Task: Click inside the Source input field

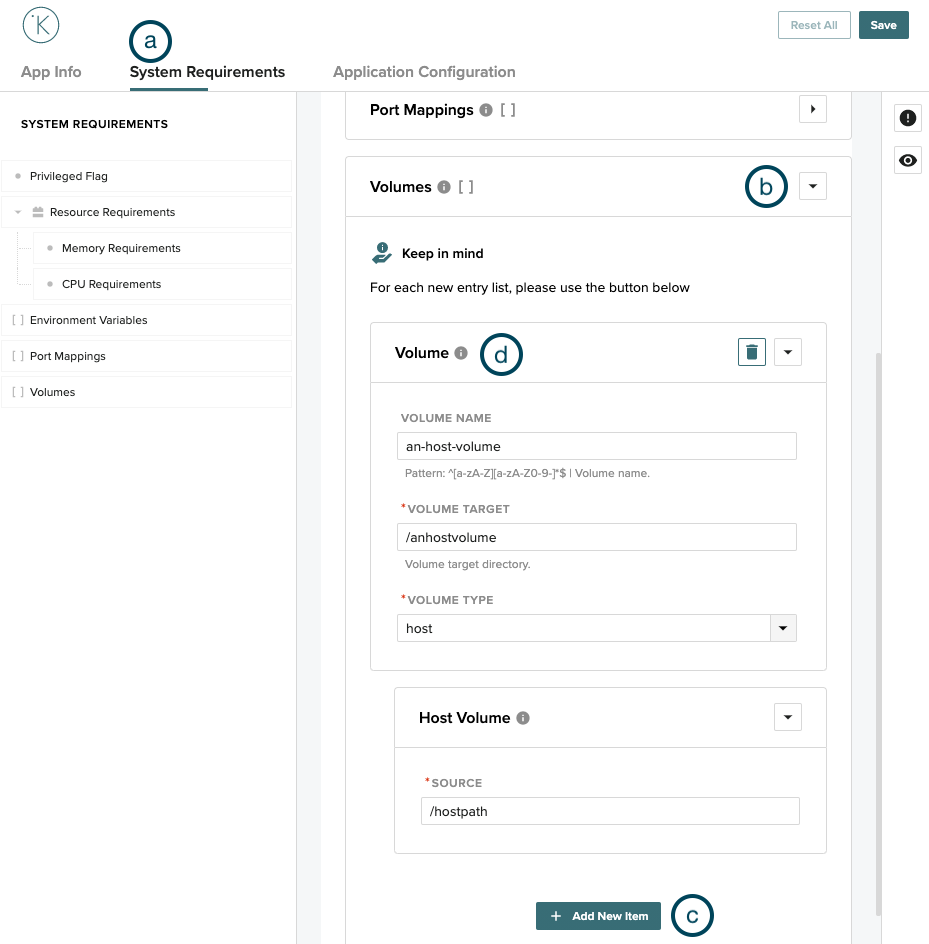Action: pyautogui.click(x=610, y=811)
